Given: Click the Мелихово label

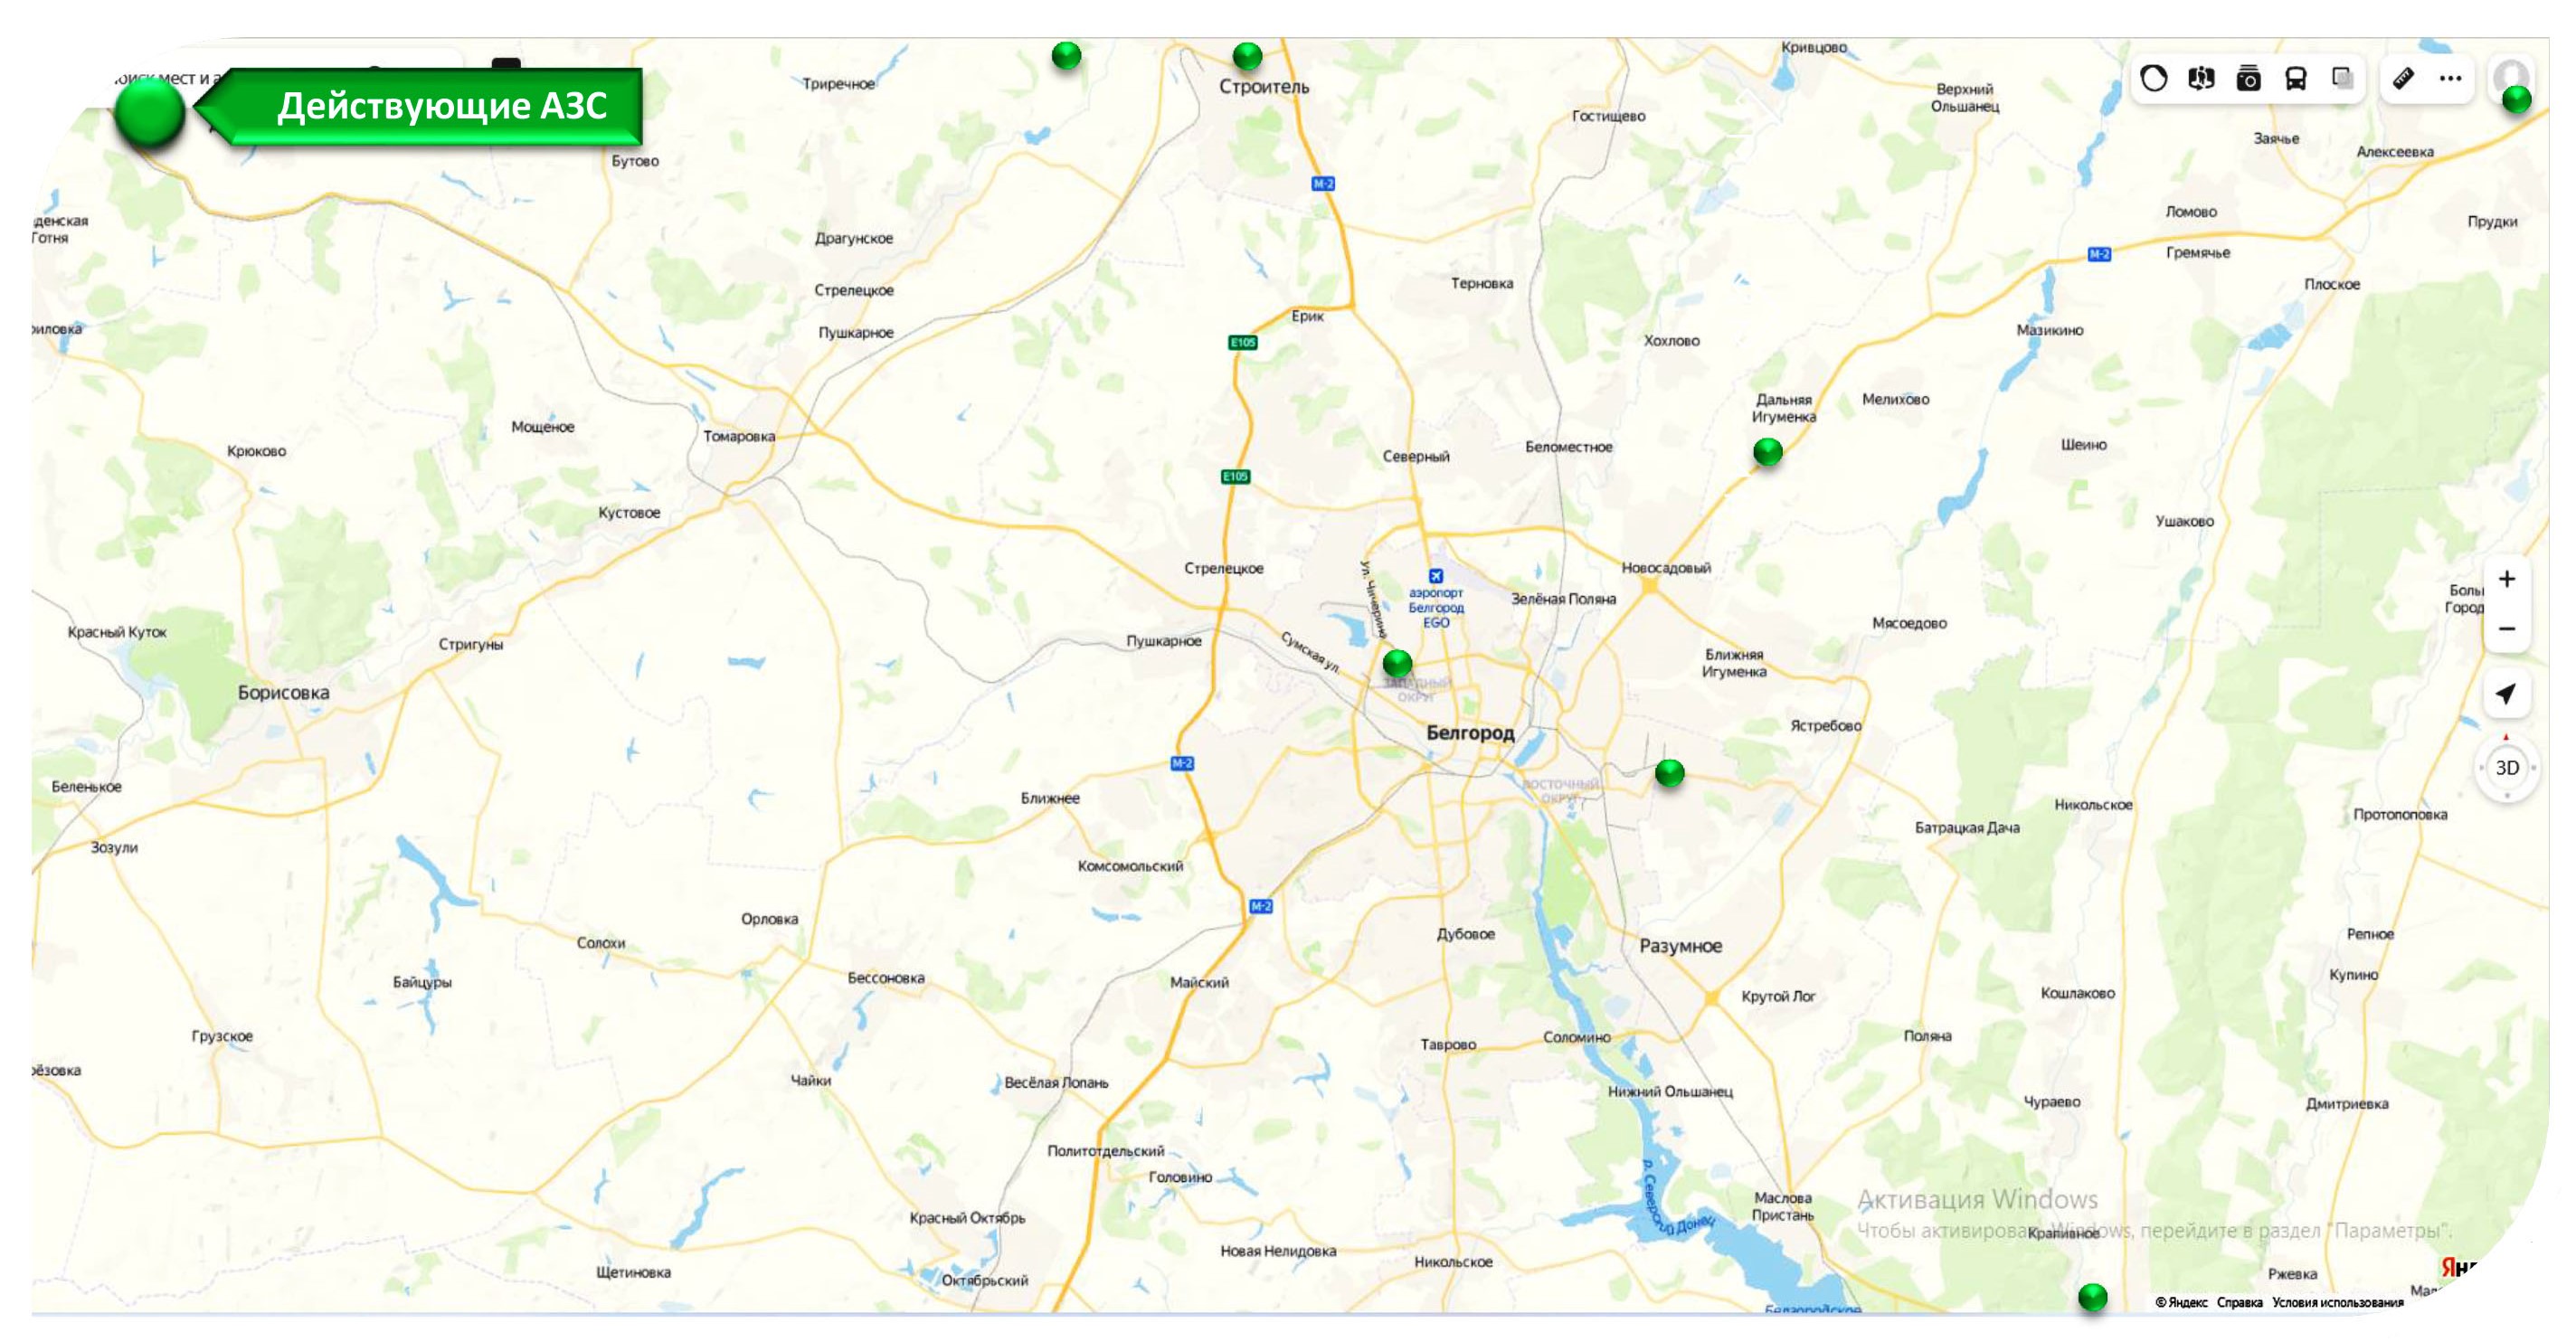Looking at the screenshot, I should click(x=1896, y=399).
